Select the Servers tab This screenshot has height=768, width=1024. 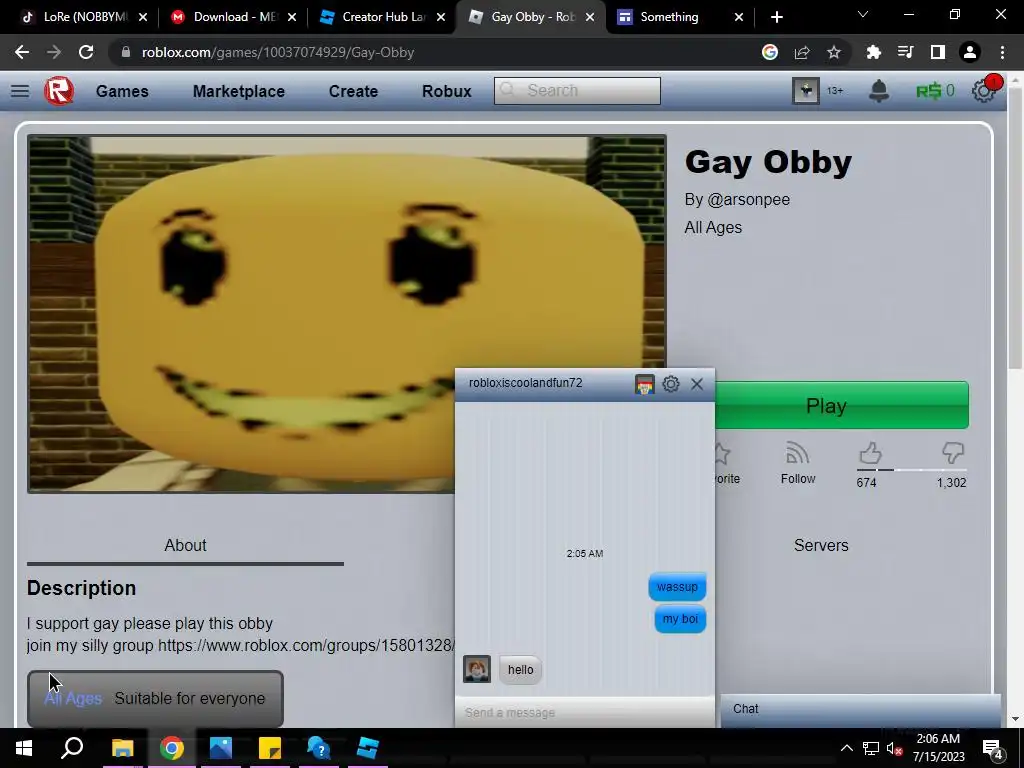click(x=821, y=545)
